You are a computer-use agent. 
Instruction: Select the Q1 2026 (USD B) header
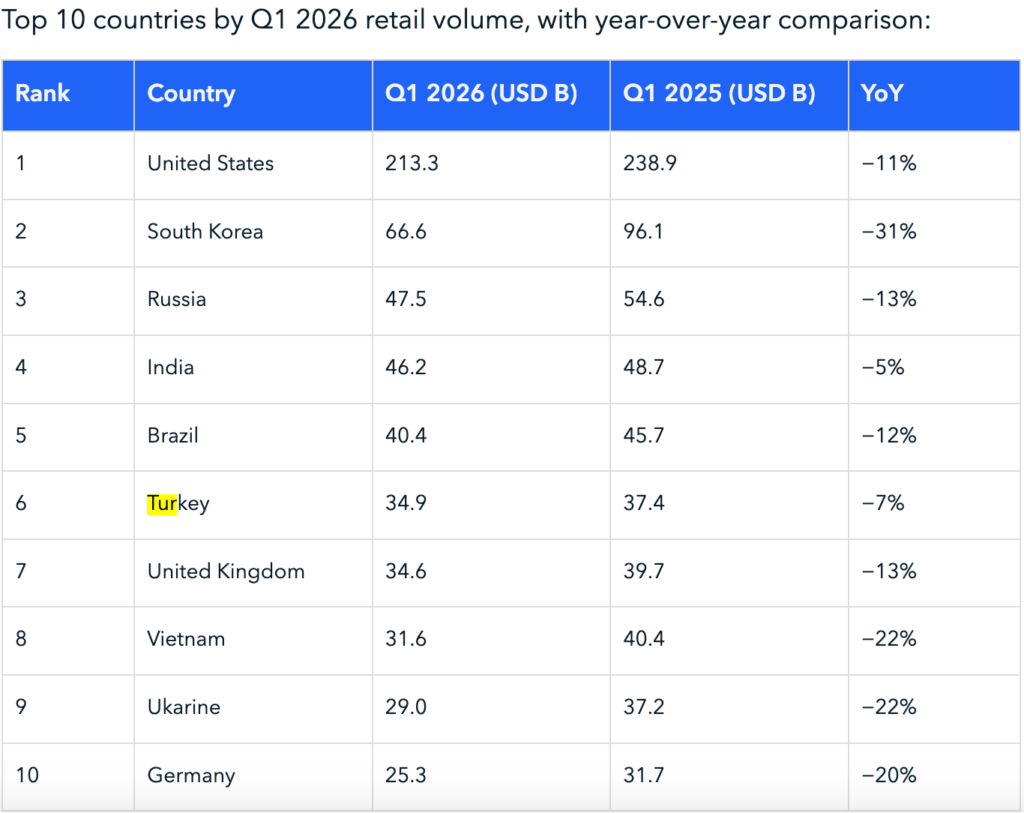click(x=491, y=95)
